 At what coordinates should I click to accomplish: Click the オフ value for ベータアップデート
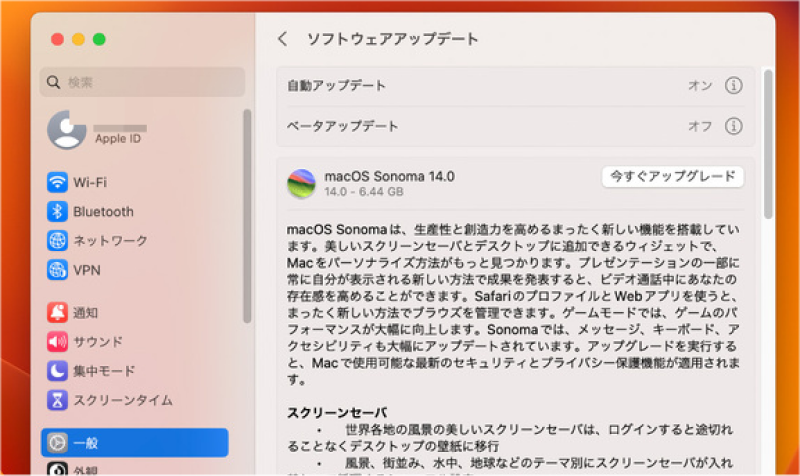point(699,127)
